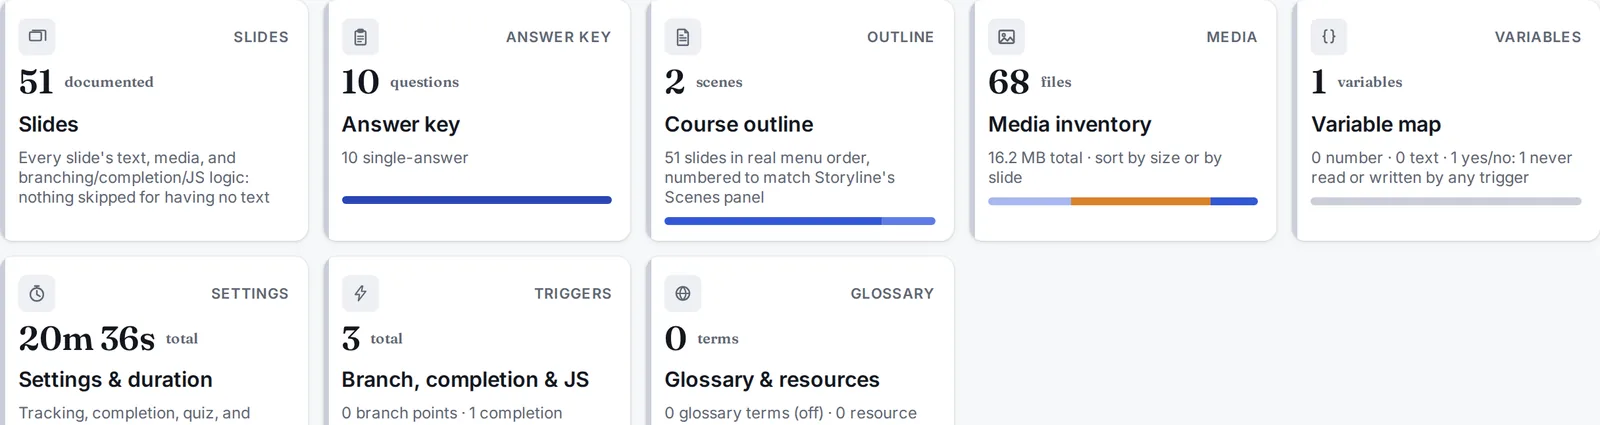The width and height of the screenshot is (1600, 425).
Task: Click the Answer Key clipboard icon
Action: pos(360,37)
